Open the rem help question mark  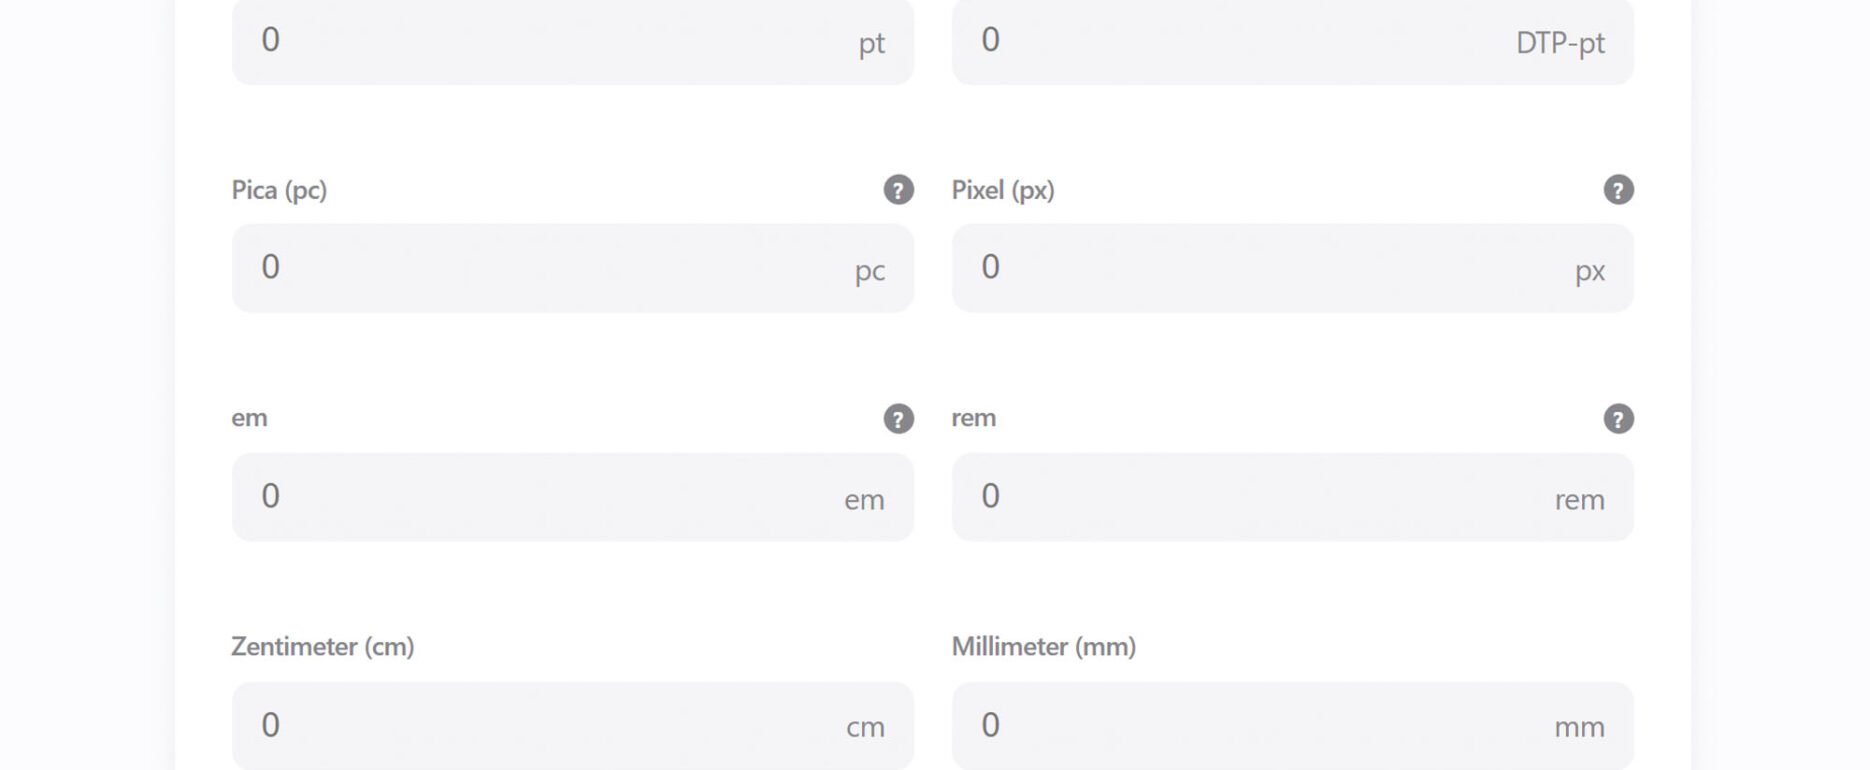[x=1618, y=419]
